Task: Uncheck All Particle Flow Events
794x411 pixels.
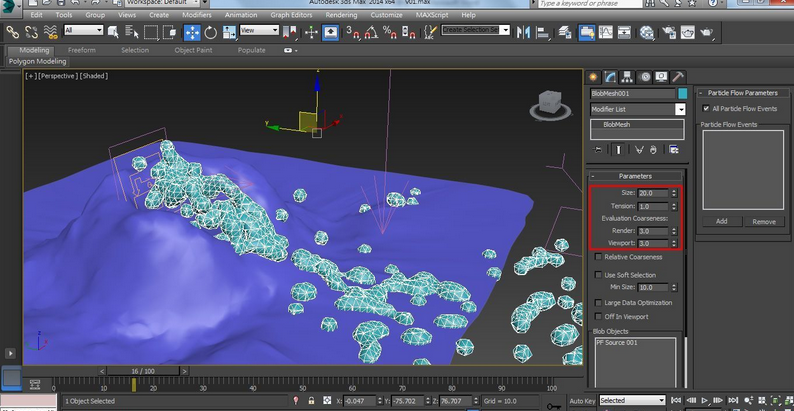Action: pos(706,108)
